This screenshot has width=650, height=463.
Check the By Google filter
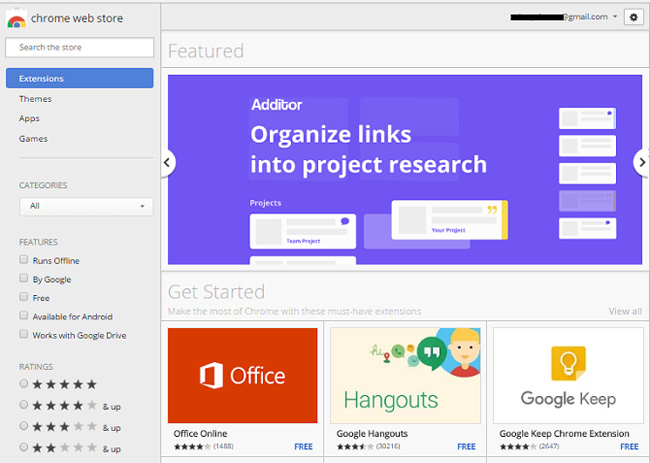(24, 279)
